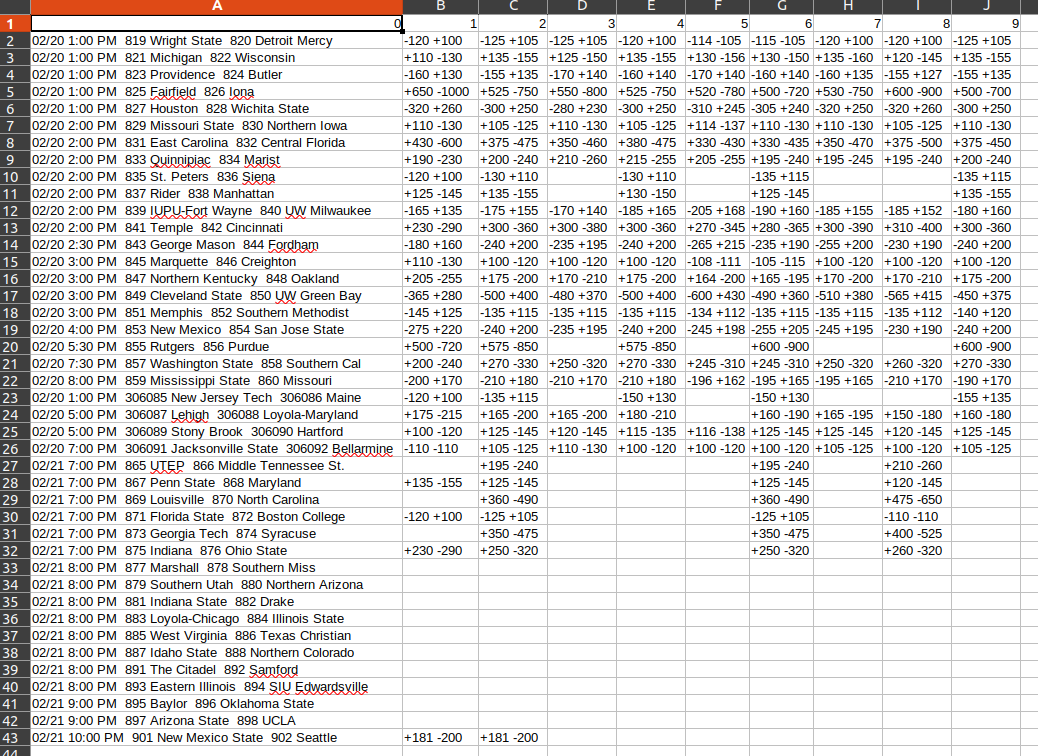Select column F header
Viewport: 1038px width, 756px height.
point(717,7)
